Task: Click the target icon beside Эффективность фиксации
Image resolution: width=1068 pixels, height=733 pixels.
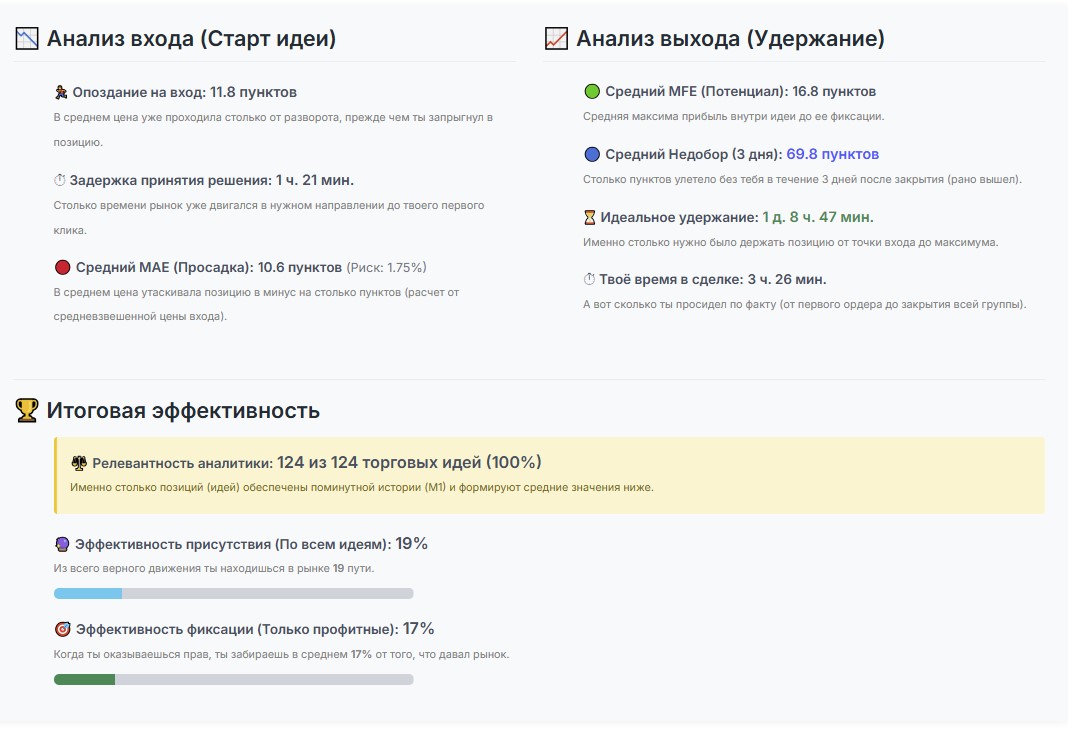Action: coord(63,629)
